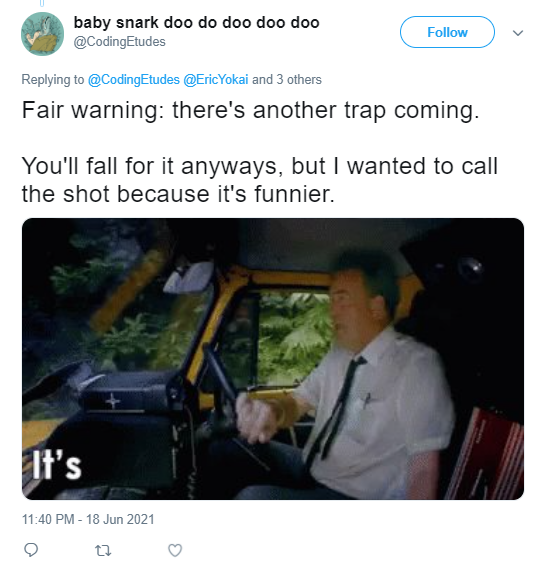Show the "and 3 others" recipients
The height and width of the screenshot is (575, 549).
tap(287, 80)
